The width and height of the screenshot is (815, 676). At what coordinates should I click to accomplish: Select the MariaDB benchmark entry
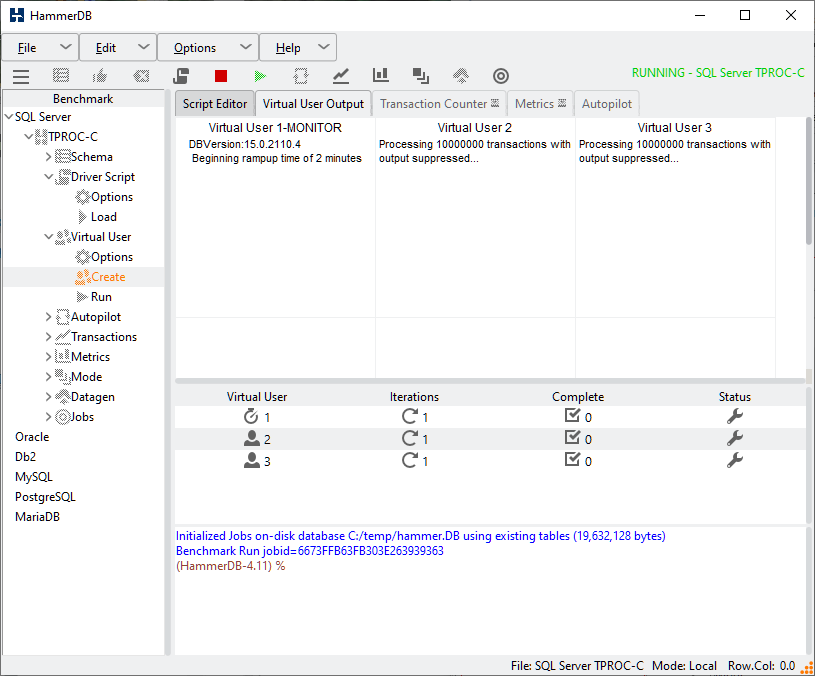tap(37, 517)
